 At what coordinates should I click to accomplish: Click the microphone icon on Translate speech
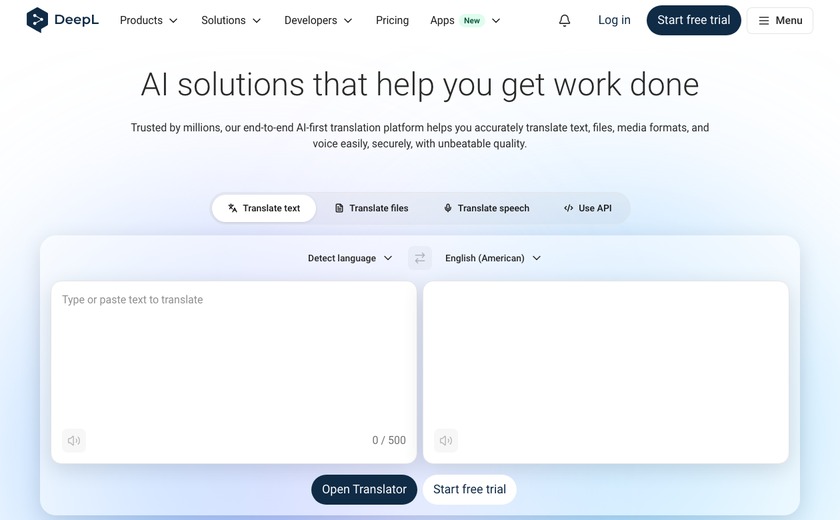click(x=448, y=208)
